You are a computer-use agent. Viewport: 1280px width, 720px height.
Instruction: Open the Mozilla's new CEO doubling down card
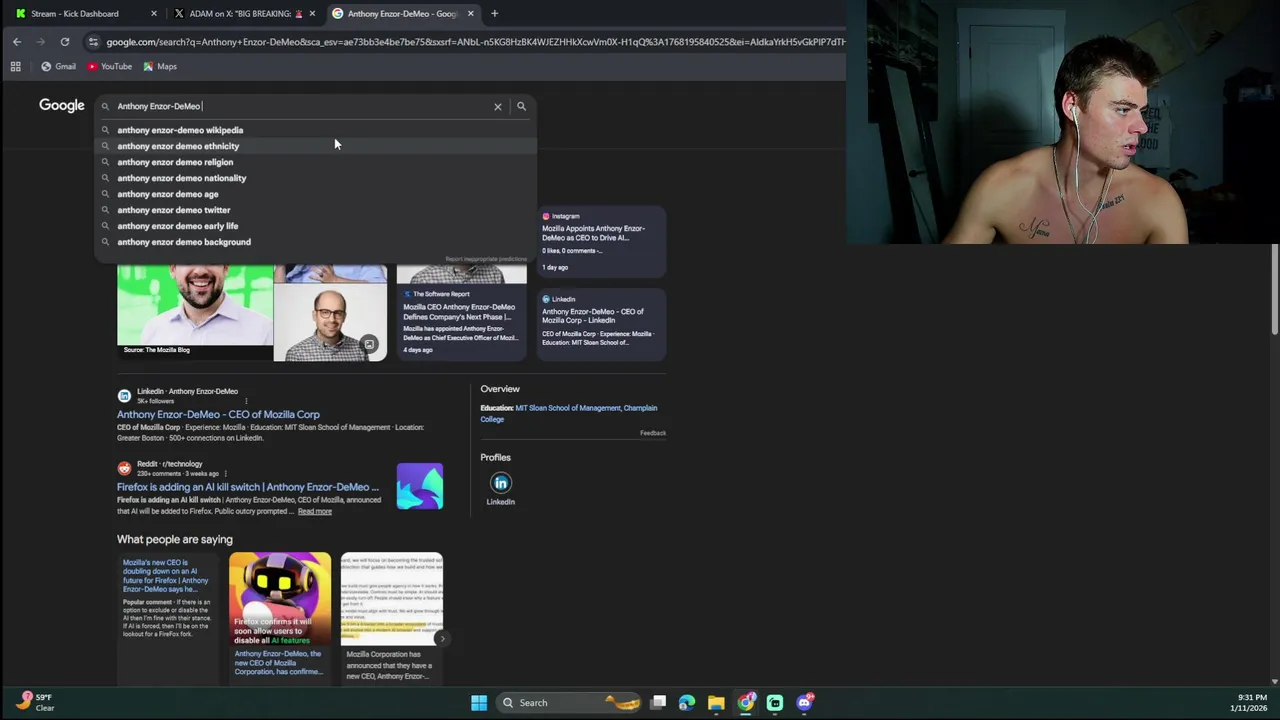[x=168, y=617]
